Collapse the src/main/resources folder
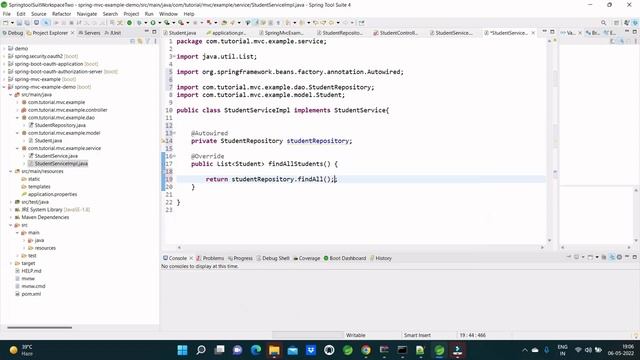Screen dimensions: 640x360 click(x=11, y=171)
